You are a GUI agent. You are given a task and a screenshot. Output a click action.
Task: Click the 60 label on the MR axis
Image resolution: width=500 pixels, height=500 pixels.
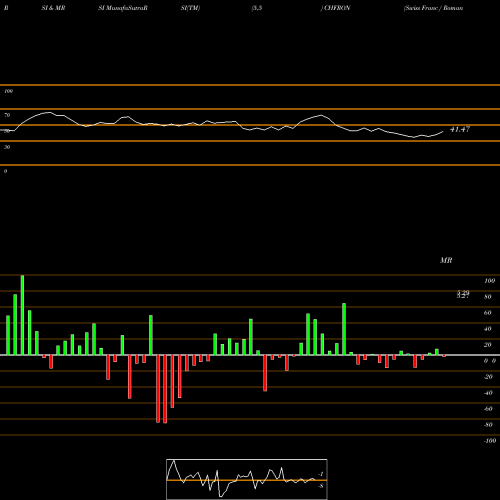[x=488, y=313]
